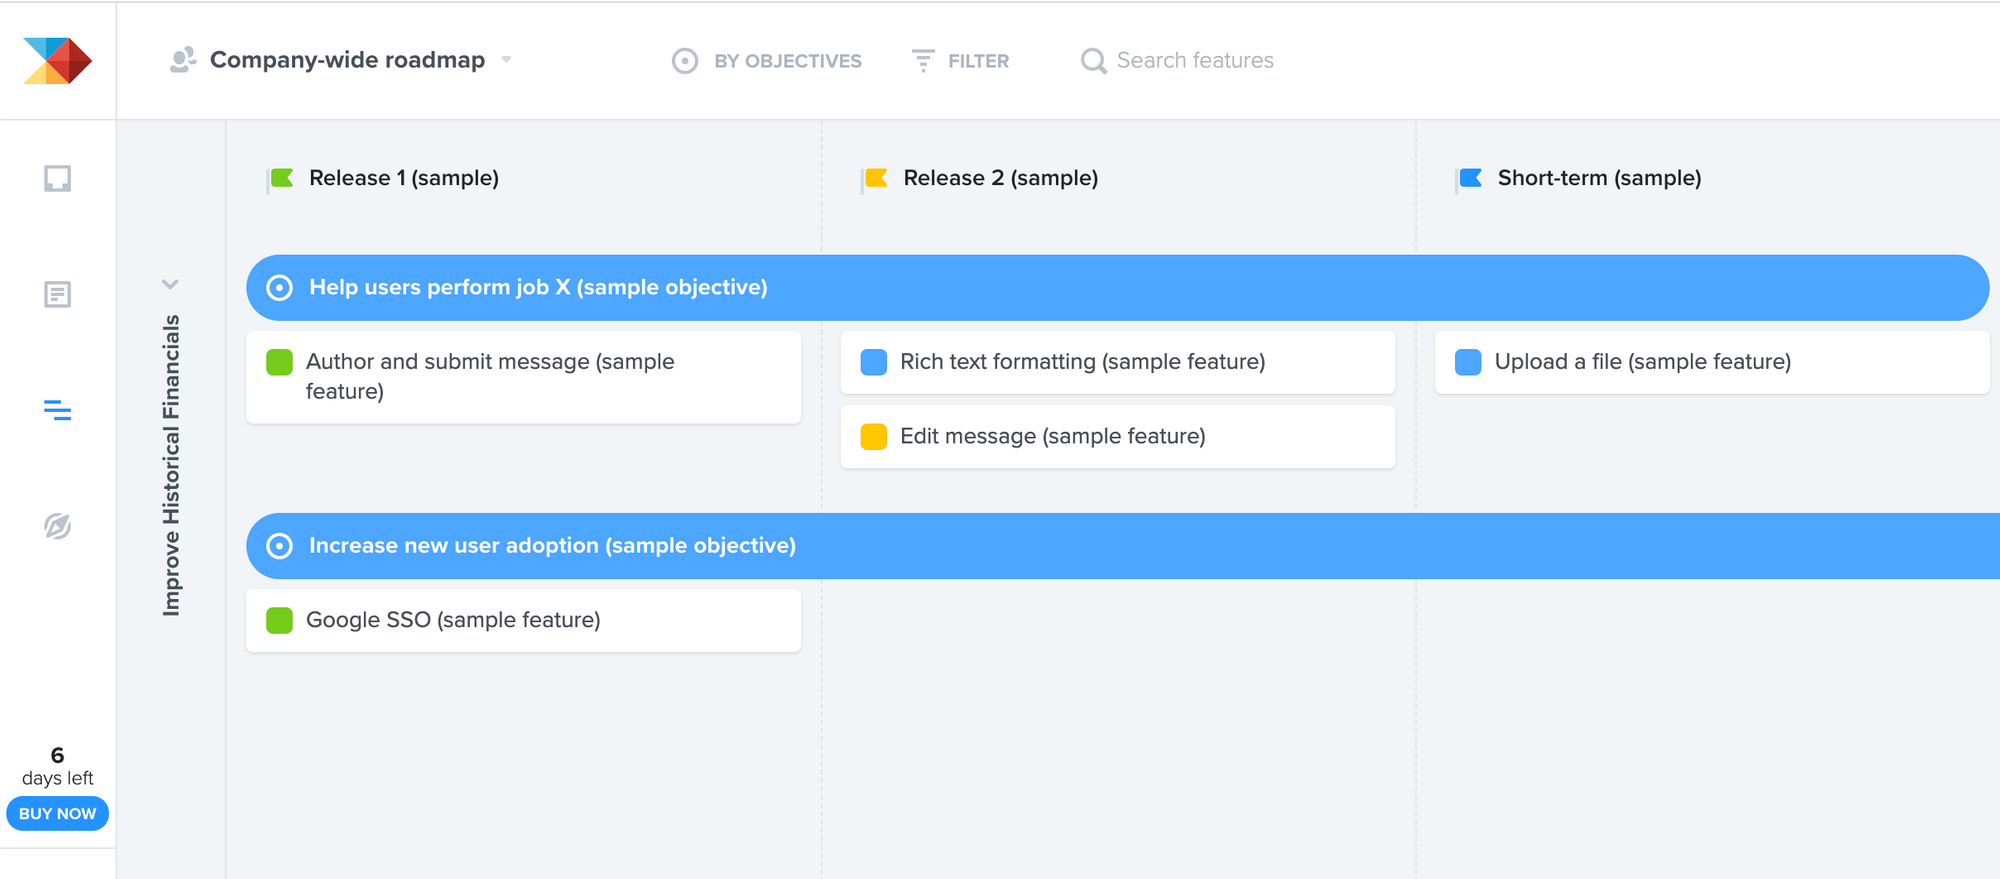Screen dimensions: 2000x879
Task: Open Google SSO feature card
Action: [x=523, y=621]
